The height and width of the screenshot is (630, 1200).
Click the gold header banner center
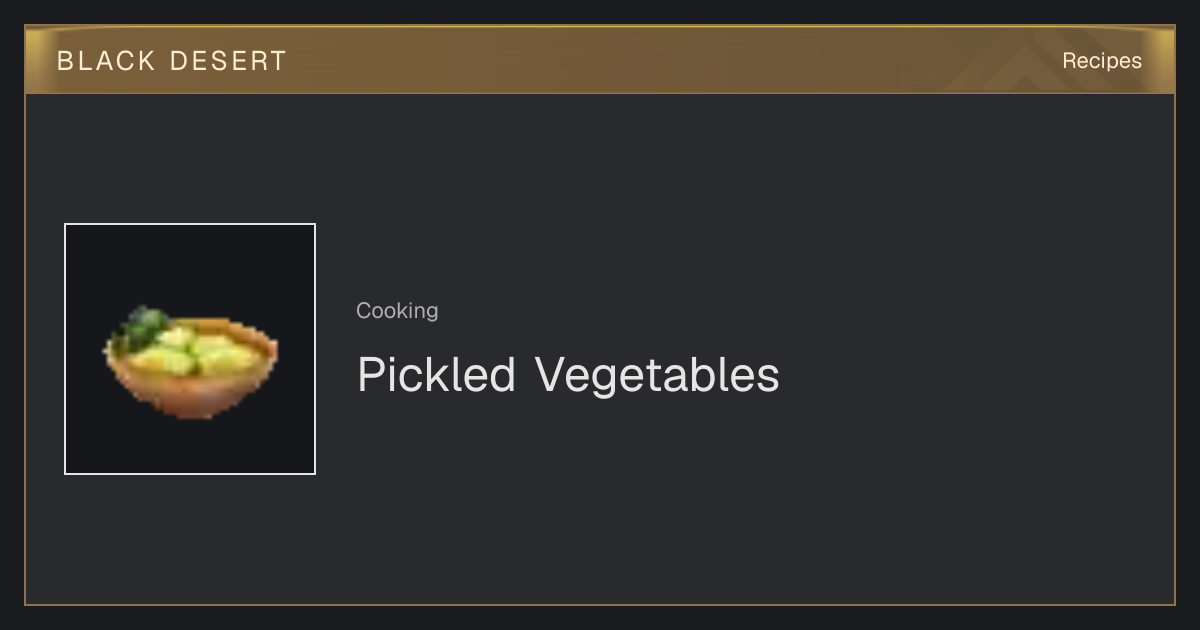pos(600,61)
